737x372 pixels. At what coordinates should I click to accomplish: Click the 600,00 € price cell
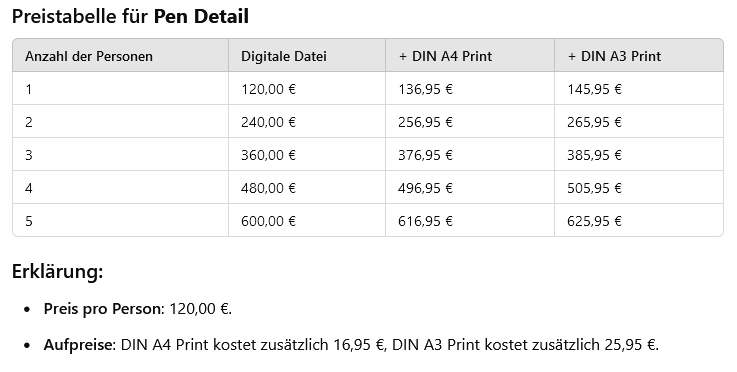point(268,221)
